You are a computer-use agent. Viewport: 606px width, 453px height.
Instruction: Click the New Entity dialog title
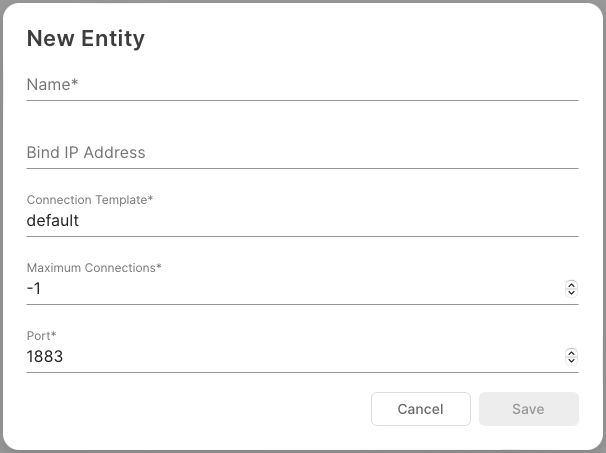[x=86, y=39]
